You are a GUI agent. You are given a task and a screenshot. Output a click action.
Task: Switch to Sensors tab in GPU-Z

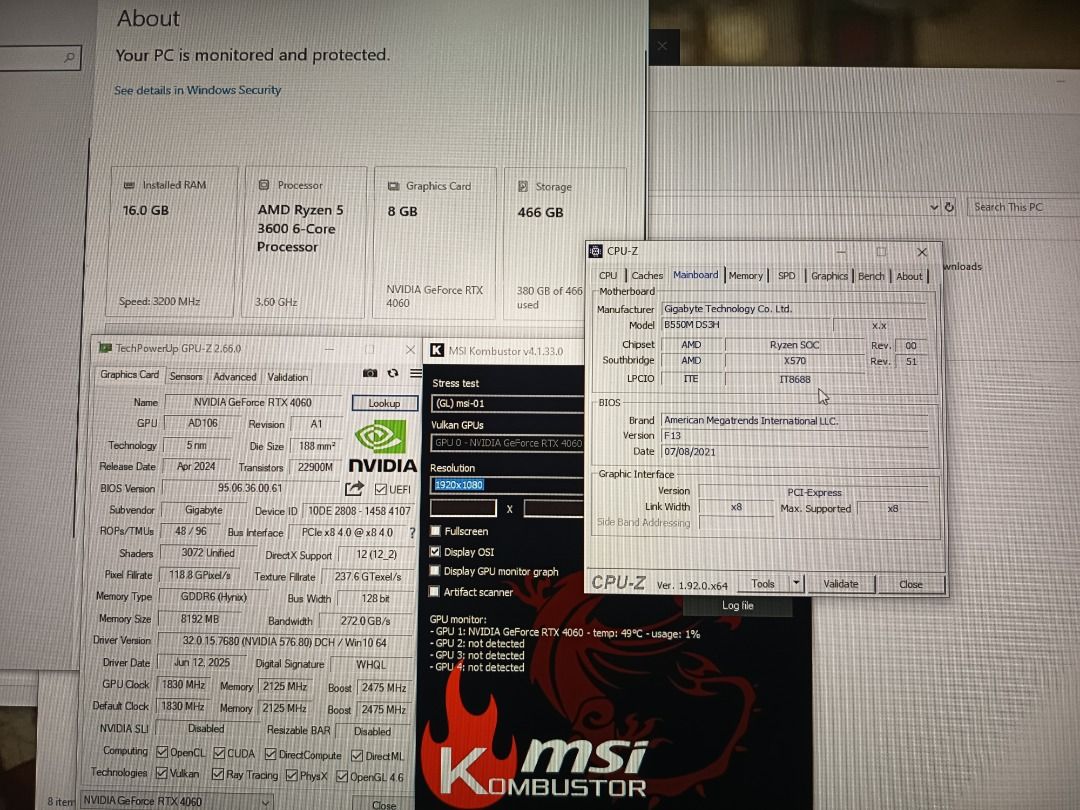[186, 376]
